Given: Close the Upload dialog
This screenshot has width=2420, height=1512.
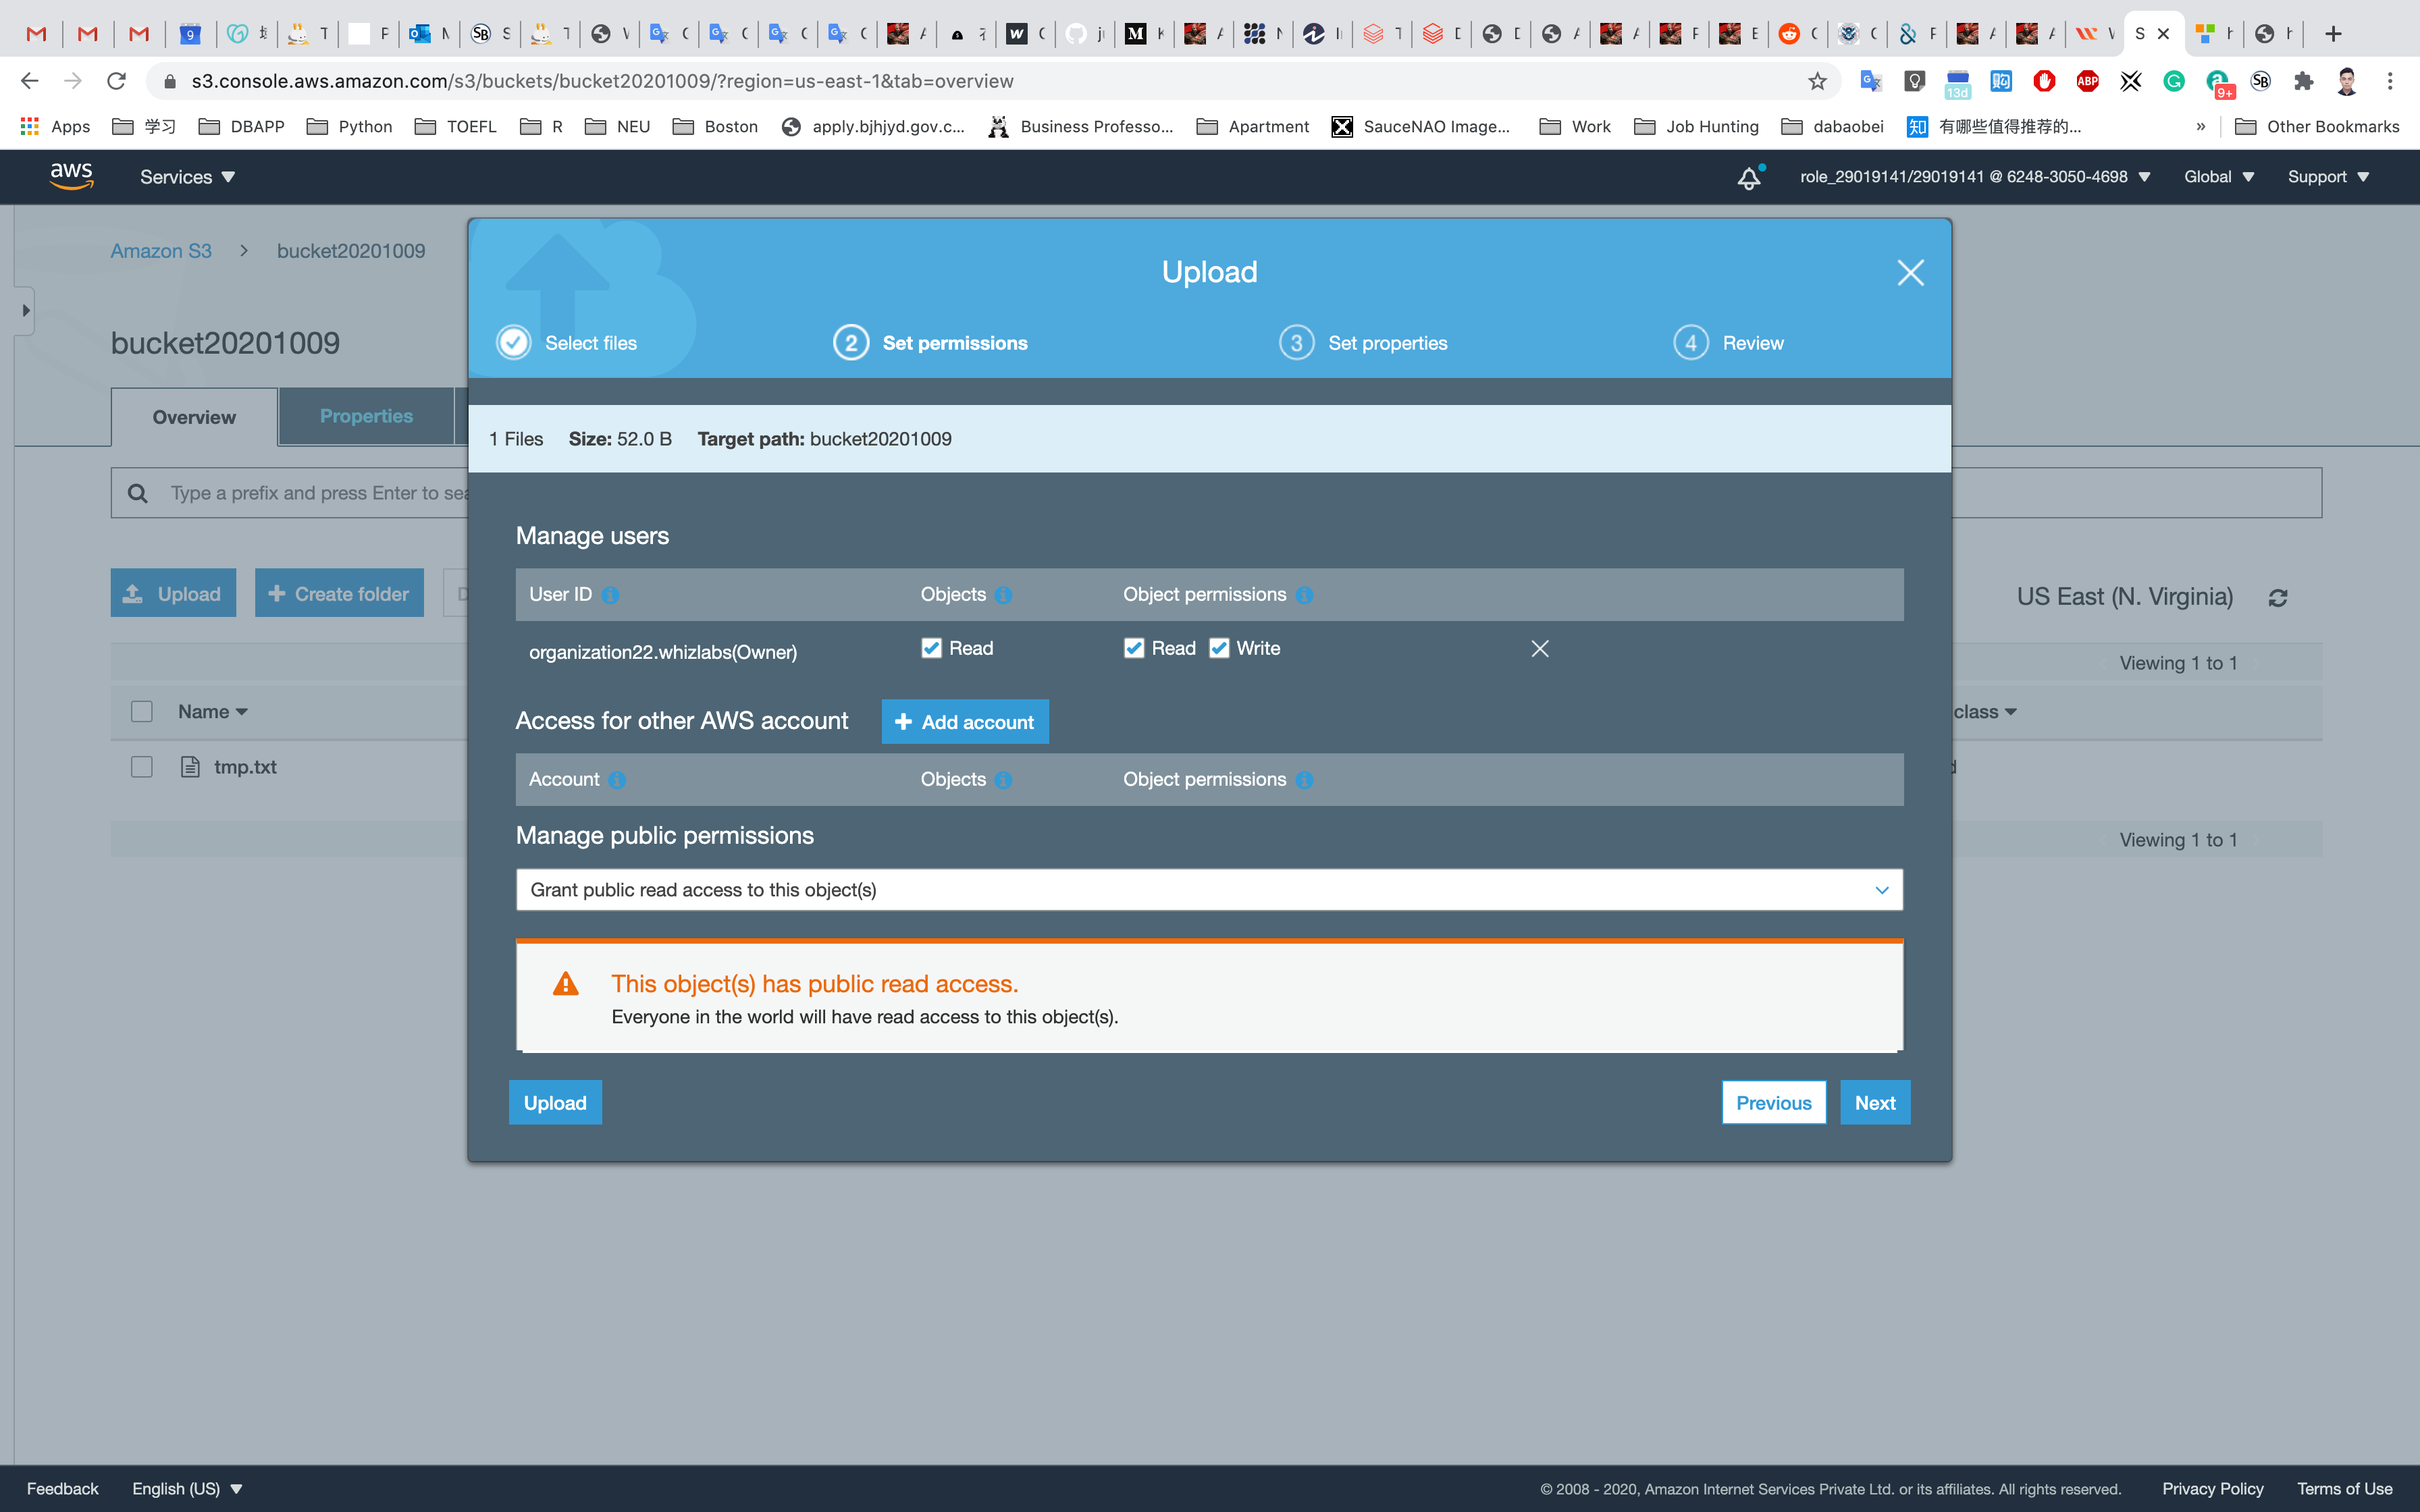Looking at the screenshot, I should point(1910,272).
